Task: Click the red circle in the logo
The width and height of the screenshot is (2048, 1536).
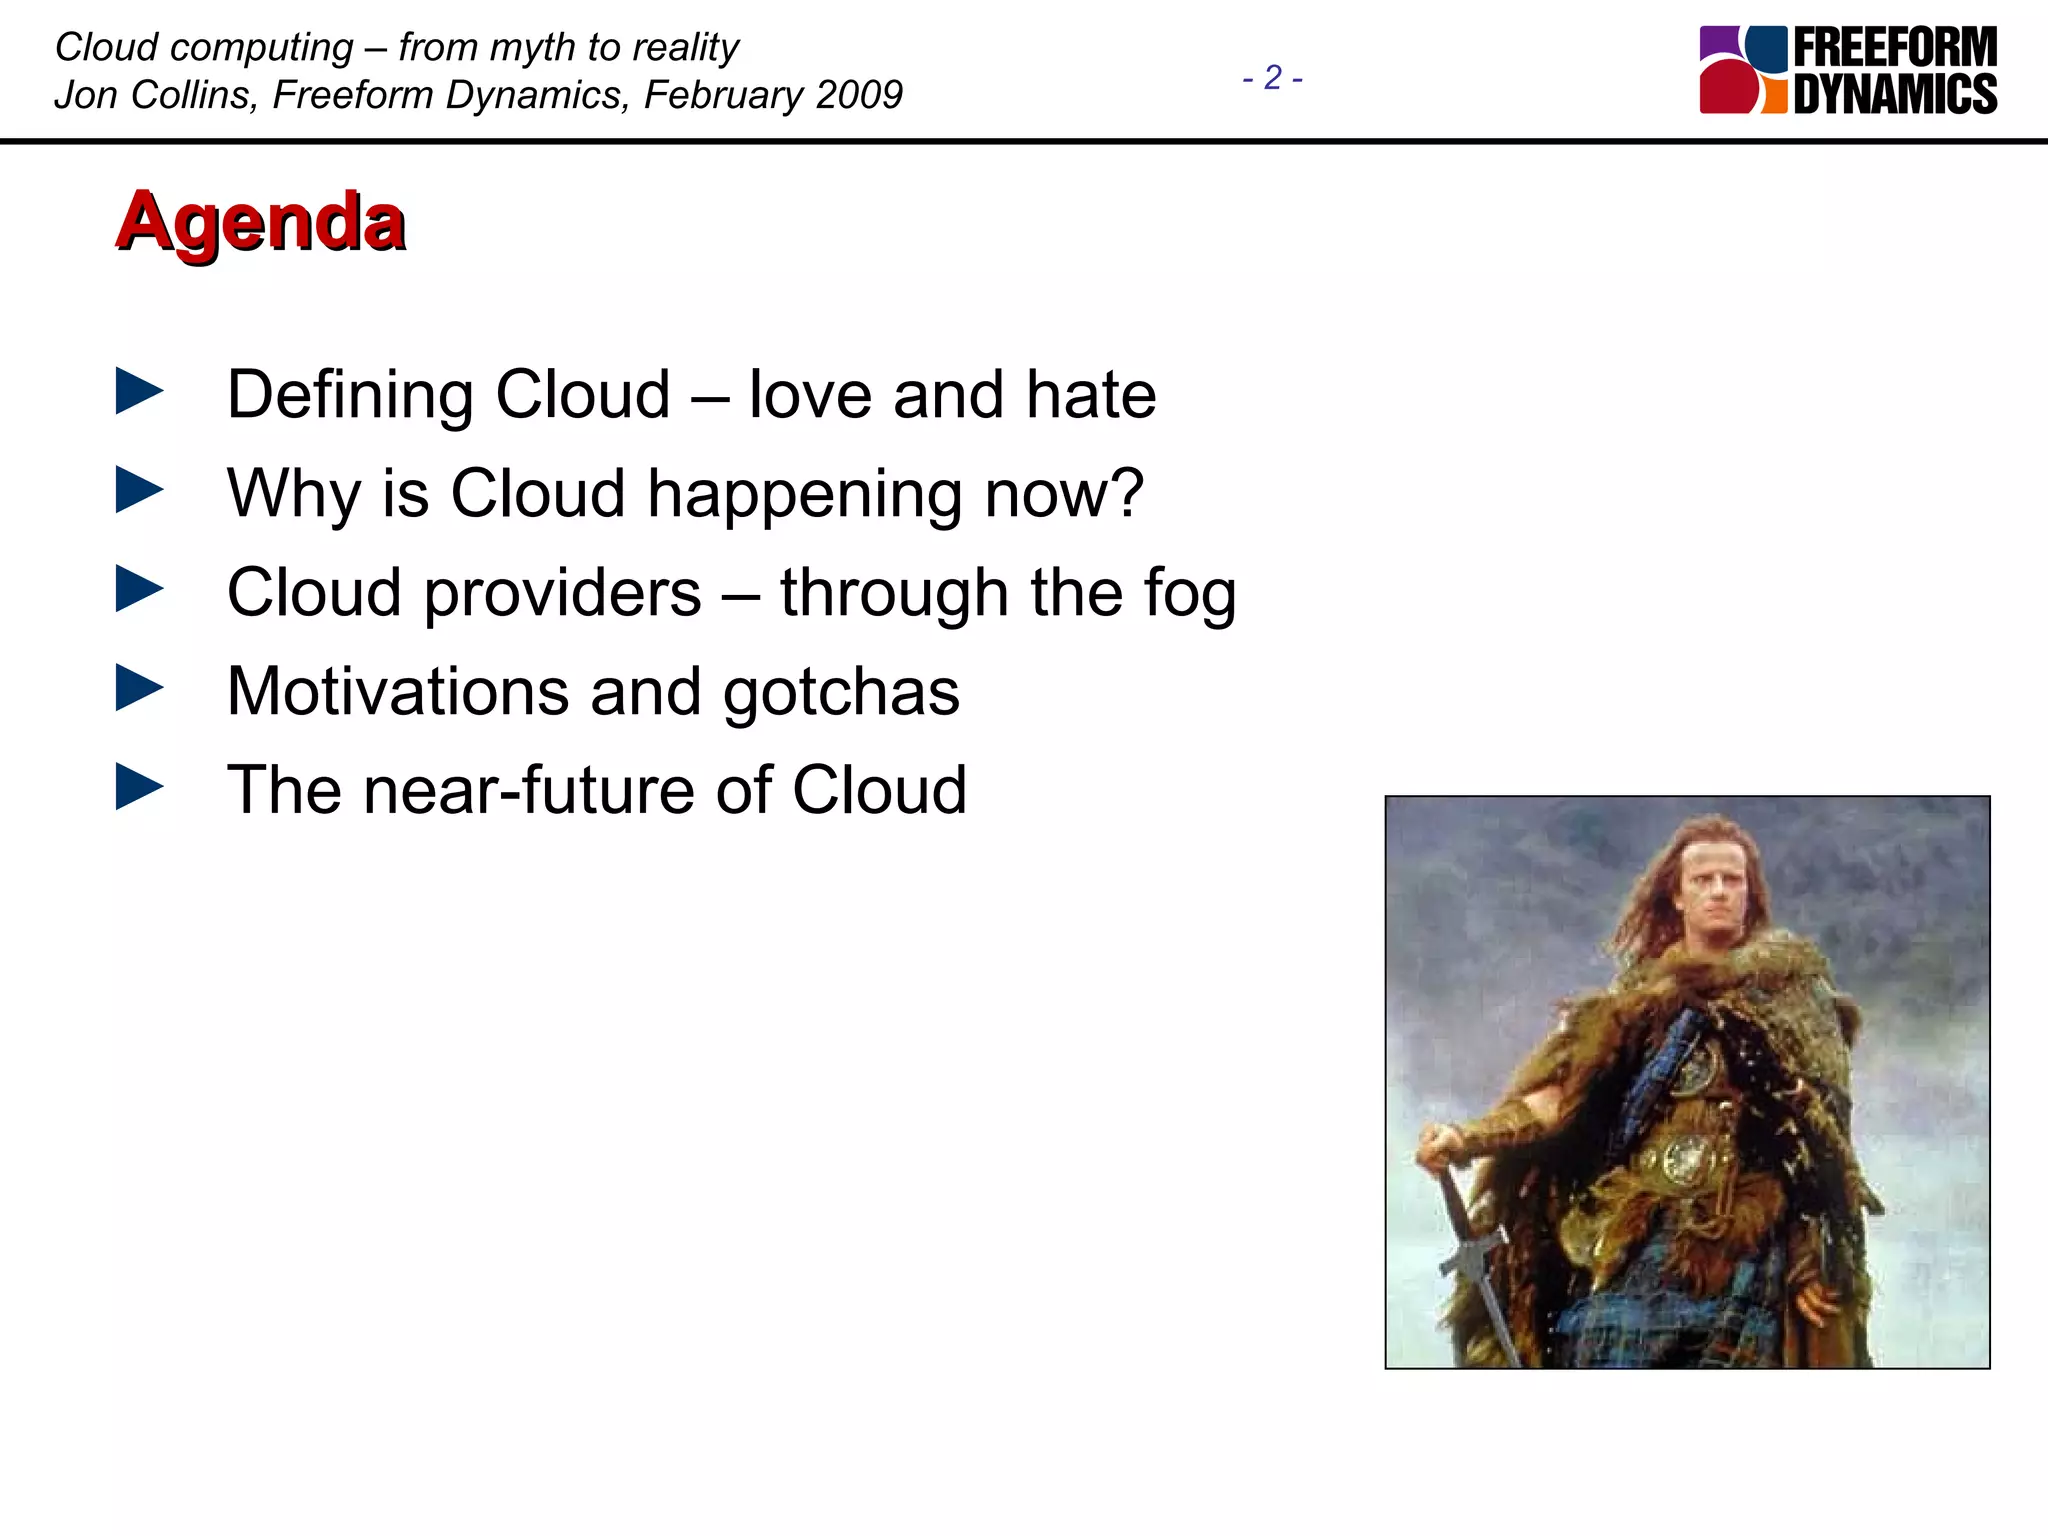Action: click(1728, 88)
